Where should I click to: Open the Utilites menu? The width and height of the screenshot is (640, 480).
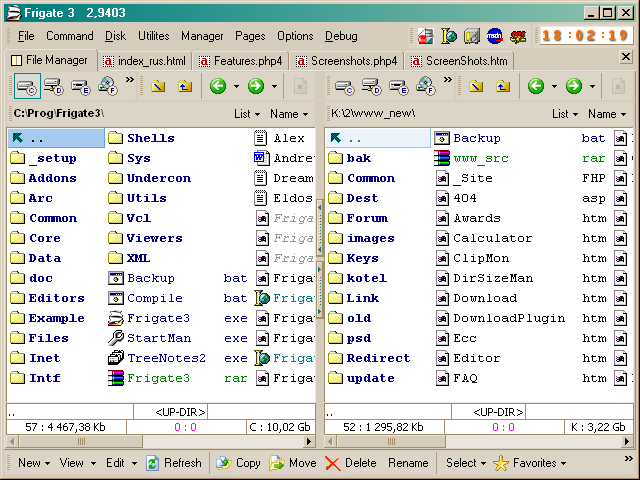(x=153, y=36)
